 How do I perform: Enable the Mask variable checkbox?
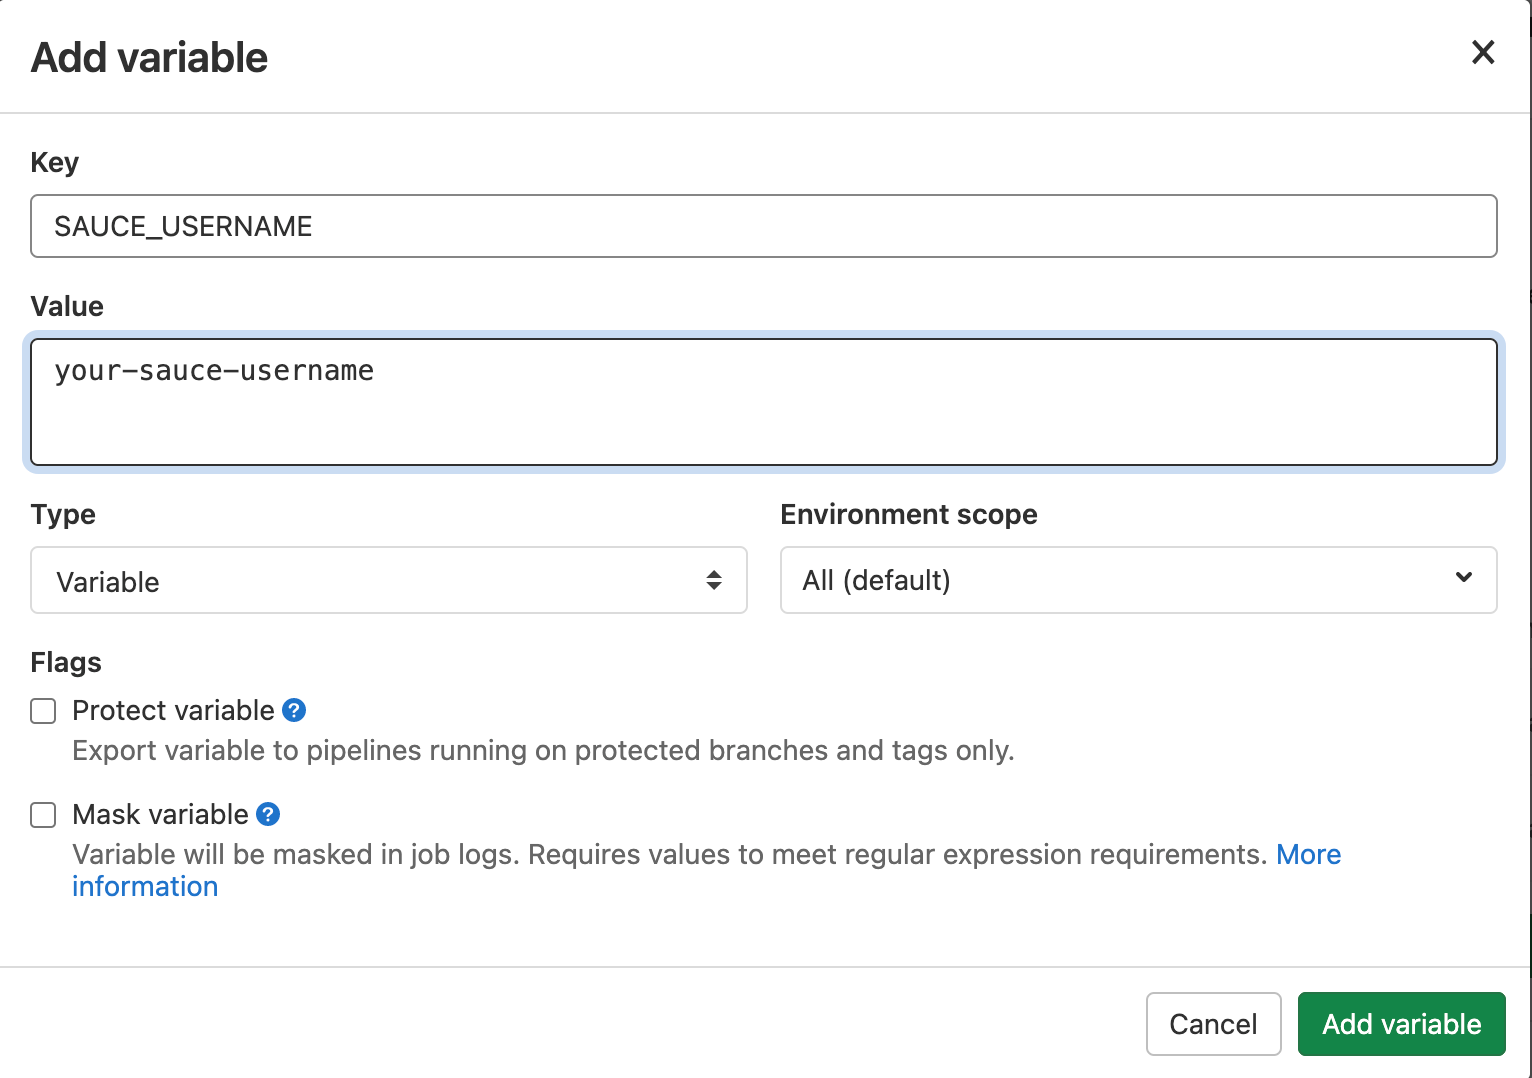pyautogui.click(x=43, y=815)
